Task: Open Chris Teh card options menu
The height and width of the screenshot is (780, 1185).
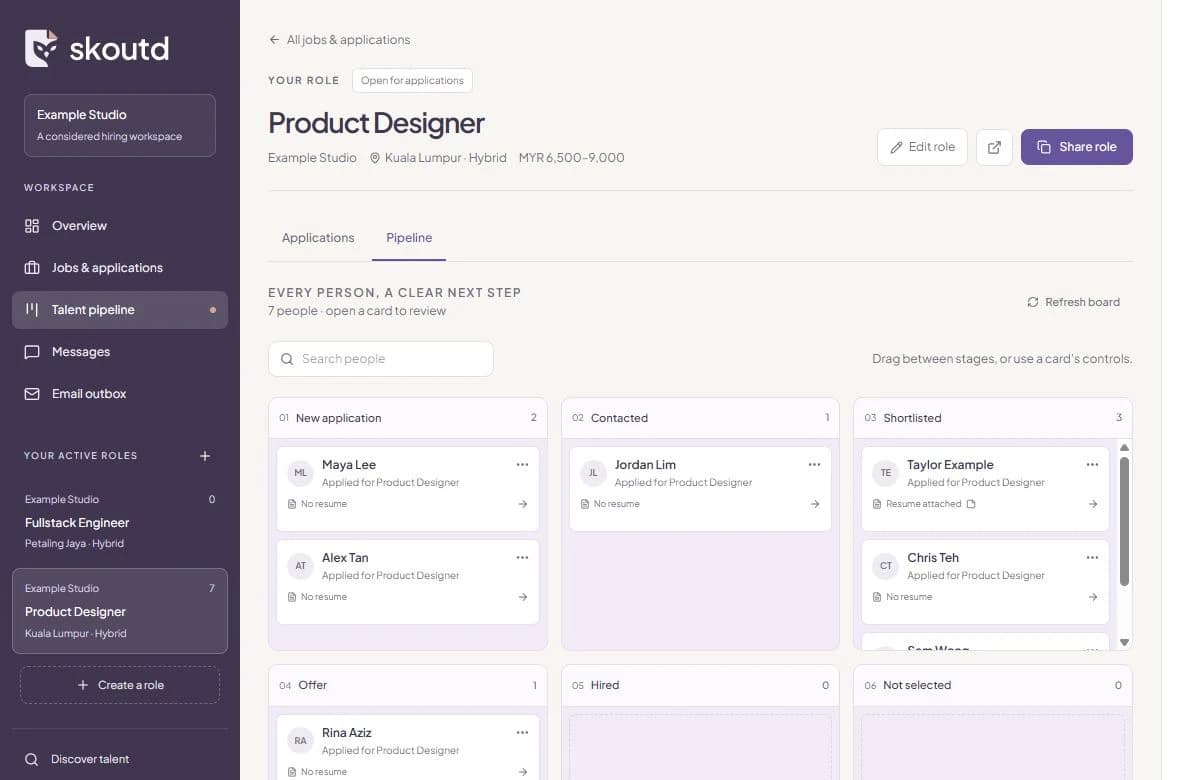Action: coord(1092,558)
